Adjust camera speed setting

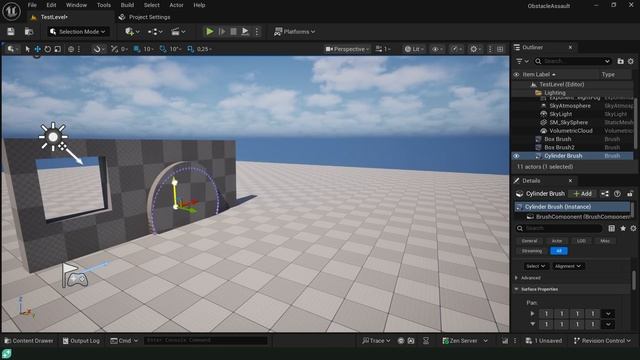383,49
